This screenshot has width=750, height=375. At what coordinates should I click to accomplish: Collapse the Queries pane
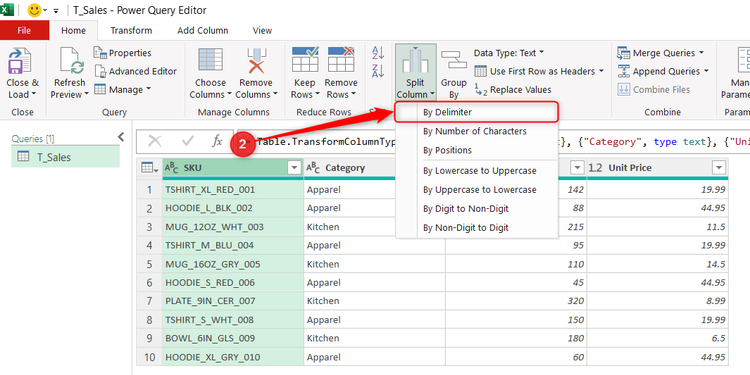pyautogui.click(x=121, y=137)
